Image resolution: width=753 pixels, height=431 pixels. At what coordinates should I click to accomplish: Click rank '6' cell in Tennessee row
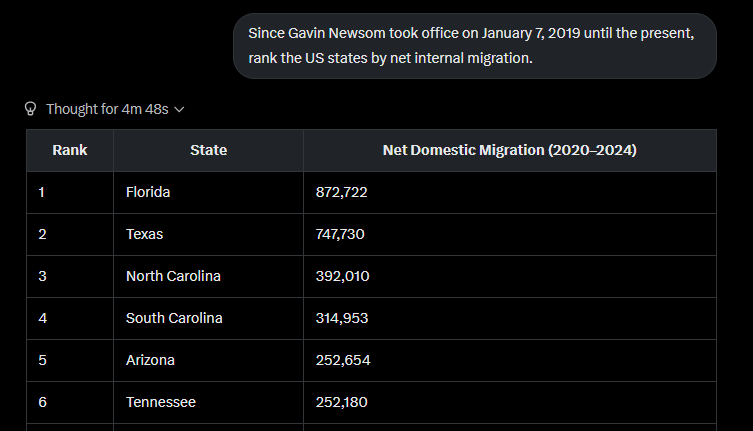pos(70,402)
